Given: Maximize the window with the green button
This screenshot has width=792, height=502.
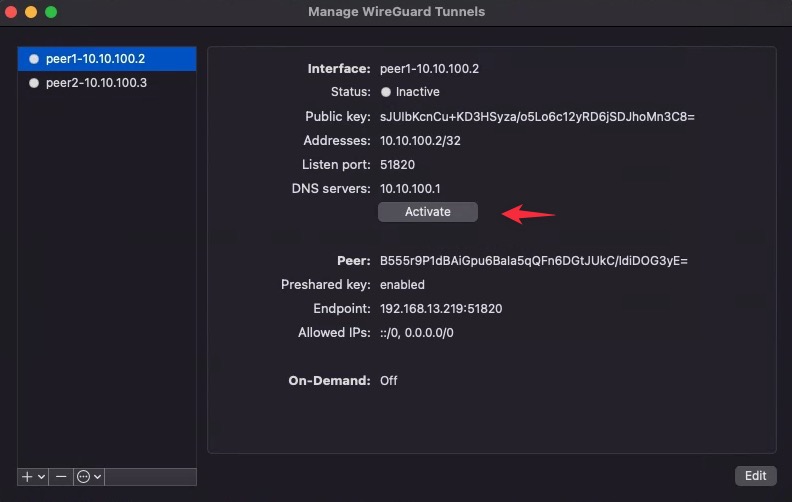Looking at the screenshot, I should pos(51,12).
